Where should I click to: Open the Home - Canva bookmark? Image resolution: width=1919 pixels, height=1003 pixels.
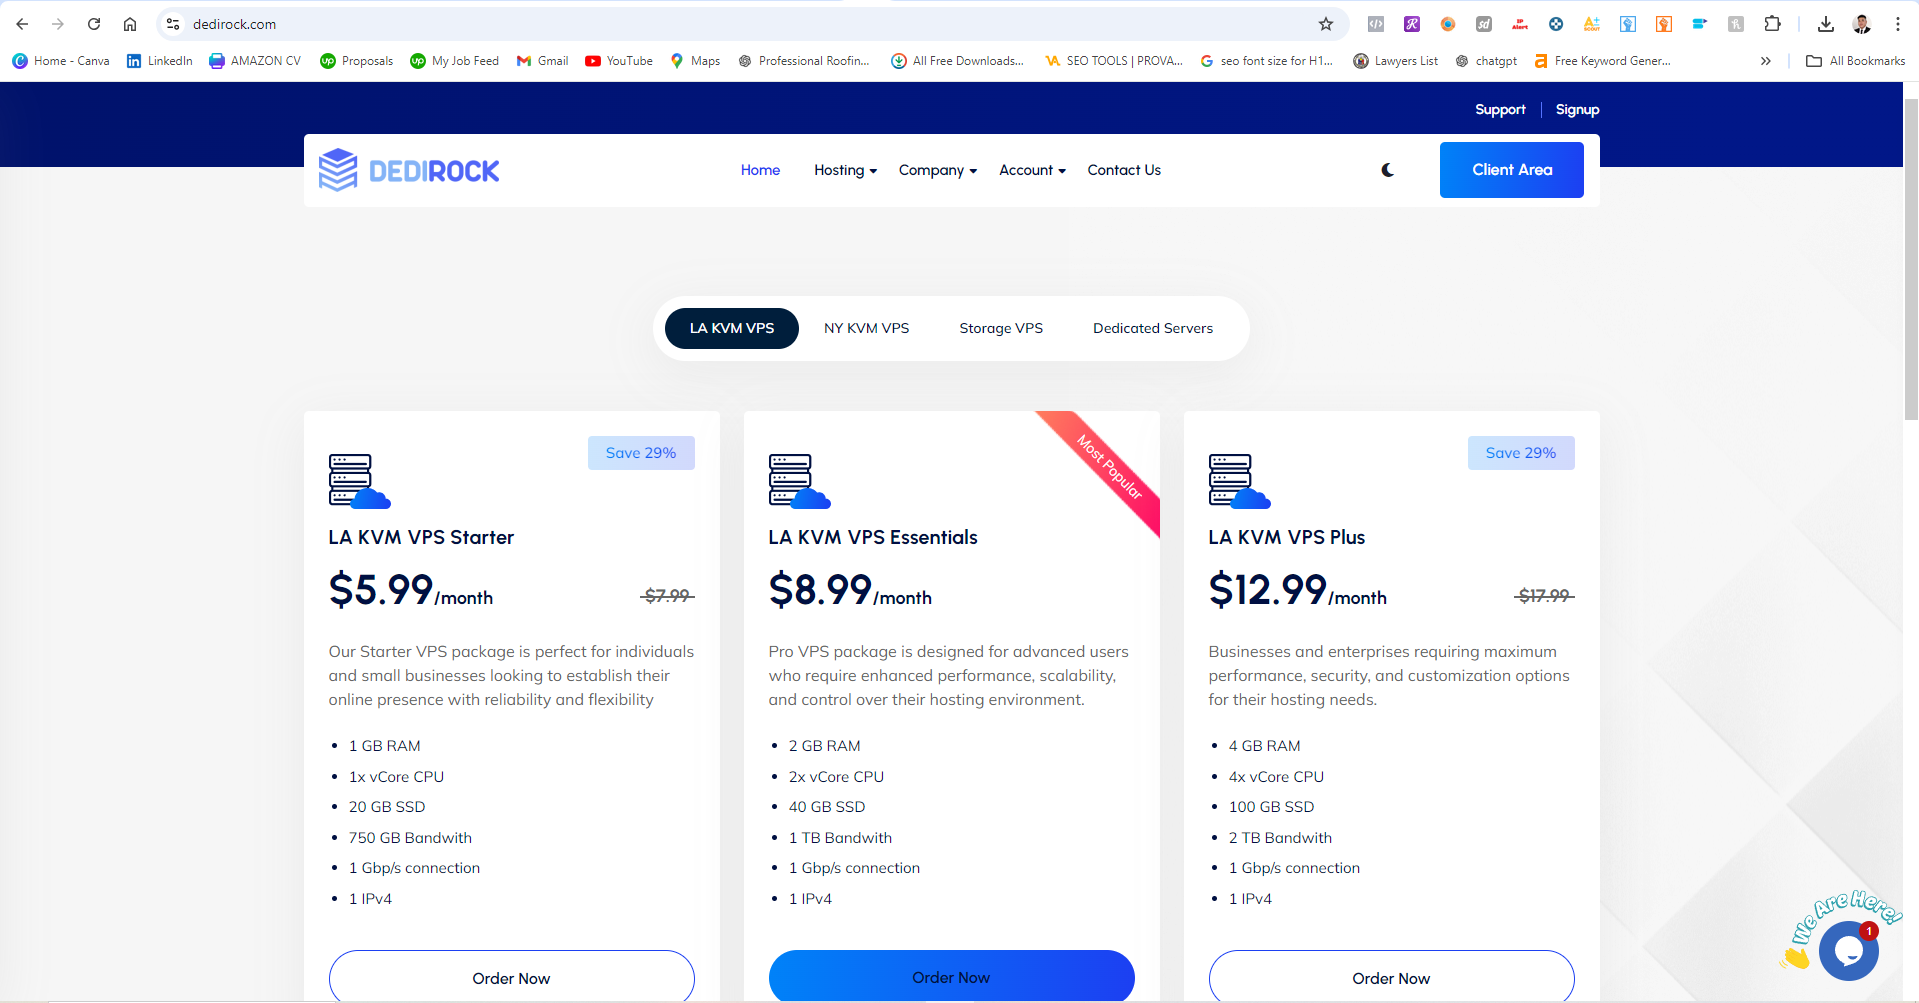[61, 61]
